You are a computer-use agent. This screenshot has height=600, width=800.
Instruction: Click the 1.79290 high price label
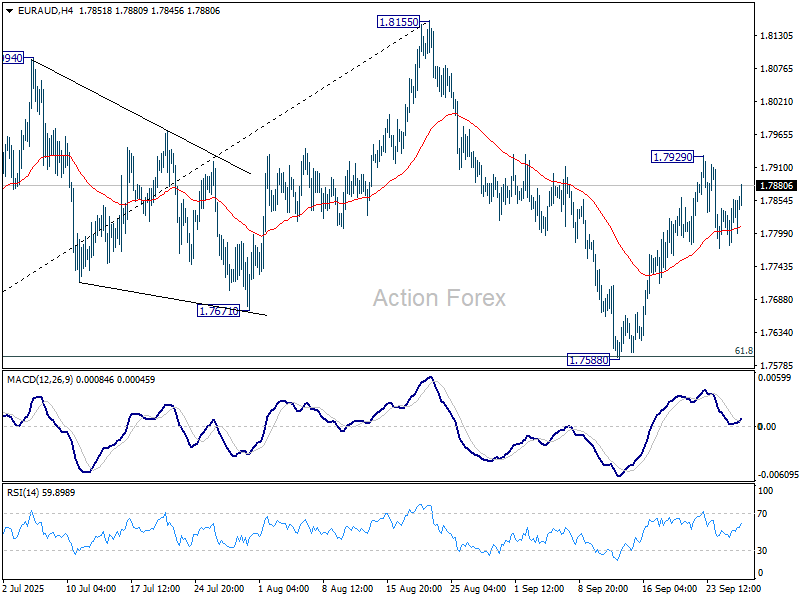click(x=673, y=157)
